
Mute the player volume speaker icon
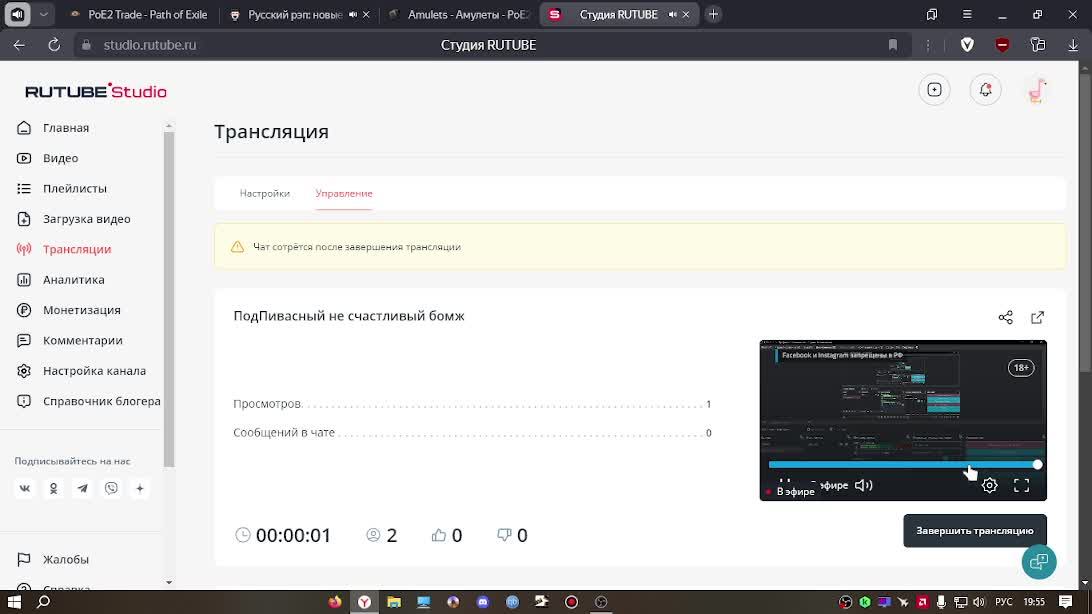tap(864, 485)
